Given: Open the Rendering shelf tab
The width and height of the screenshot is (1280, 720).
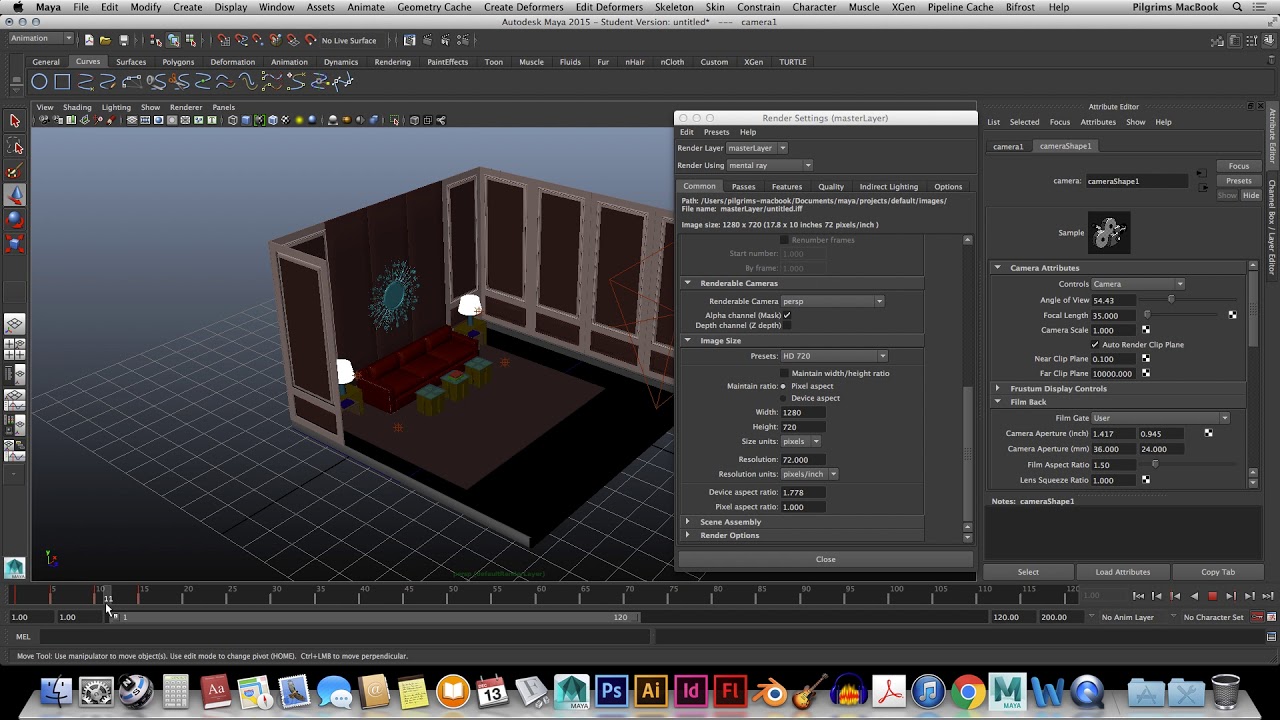Looking at the screenshot, I should (392, 62).
